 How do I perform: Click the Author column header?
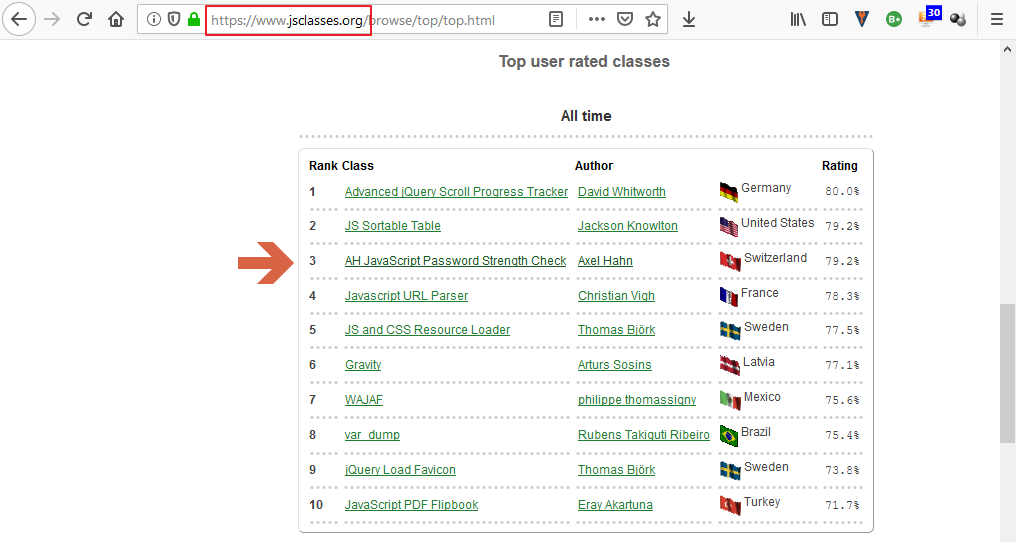tap(594, 166)
